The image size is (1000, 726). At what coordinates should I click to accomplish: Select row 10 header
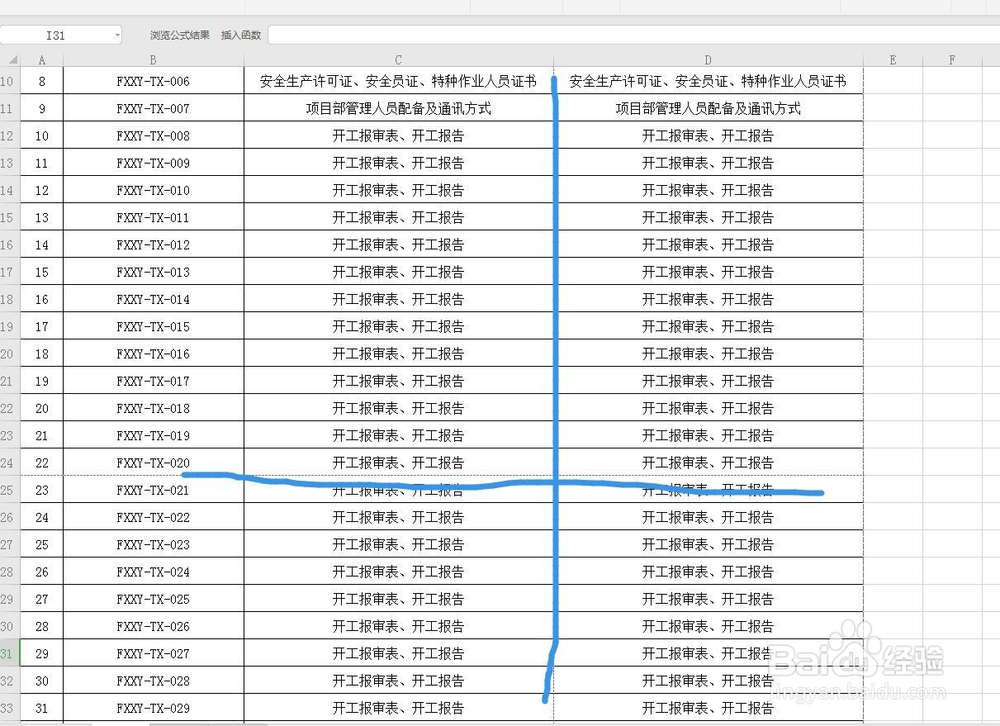pyautogui.click(x=8, y=81)
